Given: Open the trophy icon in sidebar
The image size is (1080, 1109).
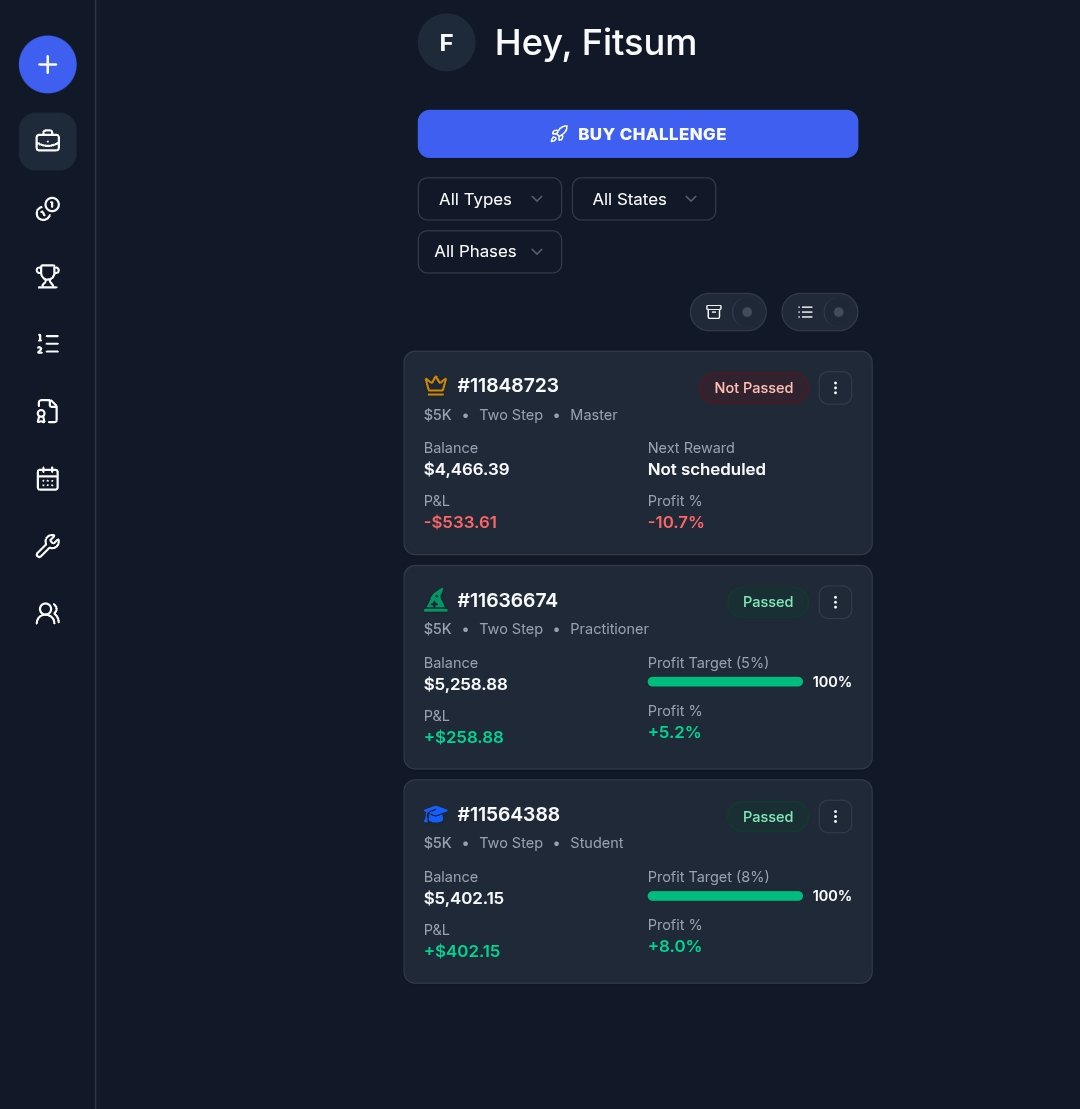Looking at the screenshot, I should [47, 276].
